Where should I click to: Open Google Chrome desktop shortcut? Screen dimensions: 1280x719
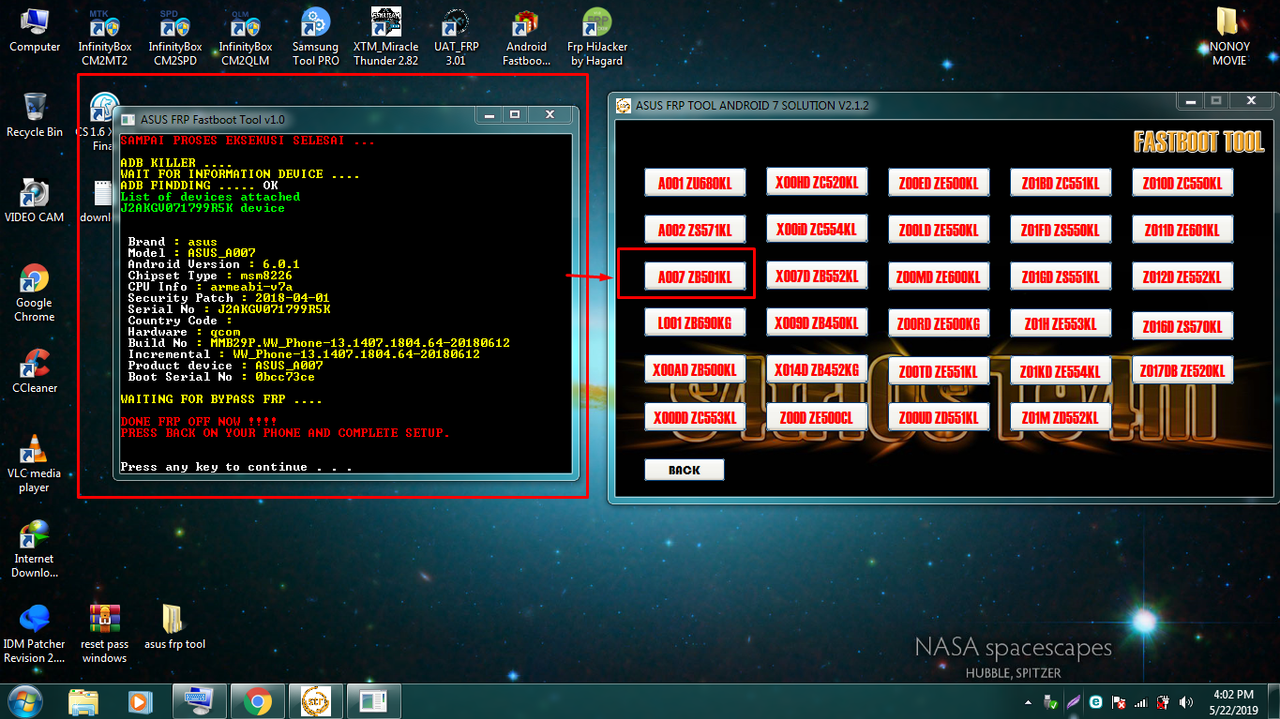(x=35, y=292)
